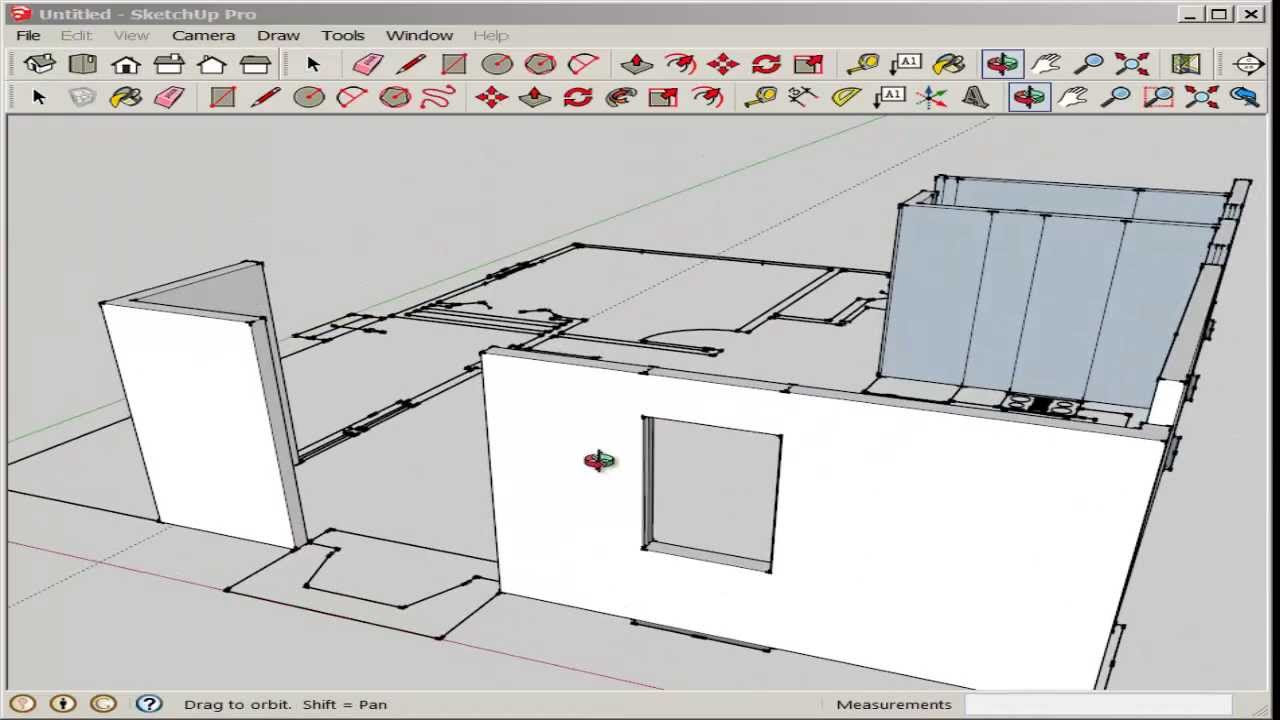Viewport: 1280px width, 720px height.
Task: Select the Line pencil in the upper toolbar
Action: click(410, 64)
